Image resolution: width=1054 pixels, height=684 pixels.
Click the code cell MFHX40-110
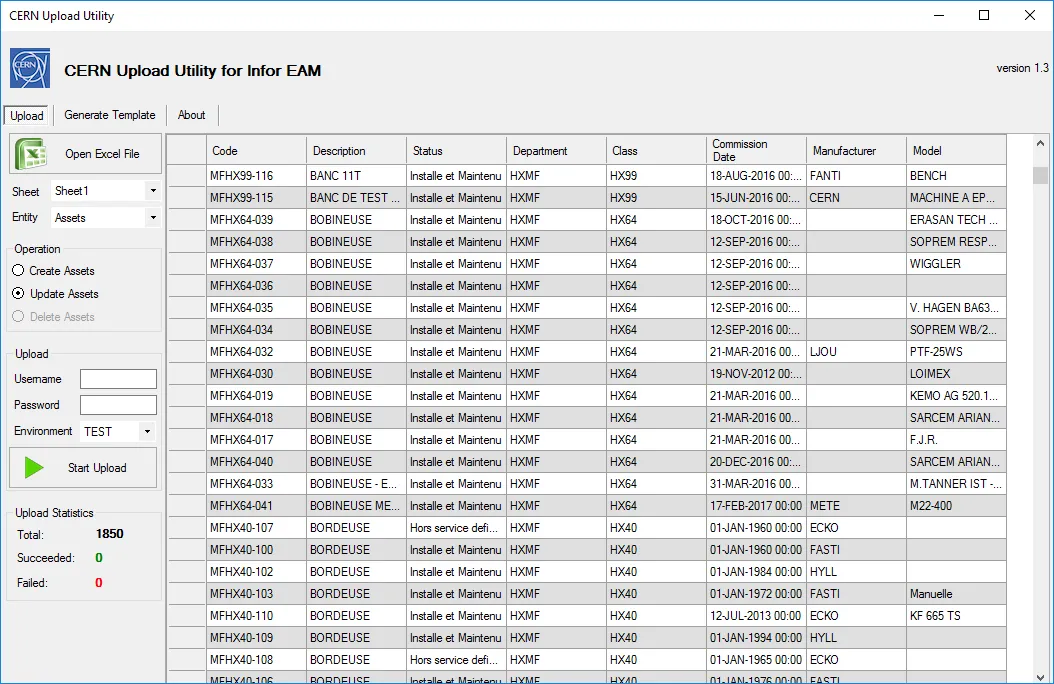256,615
